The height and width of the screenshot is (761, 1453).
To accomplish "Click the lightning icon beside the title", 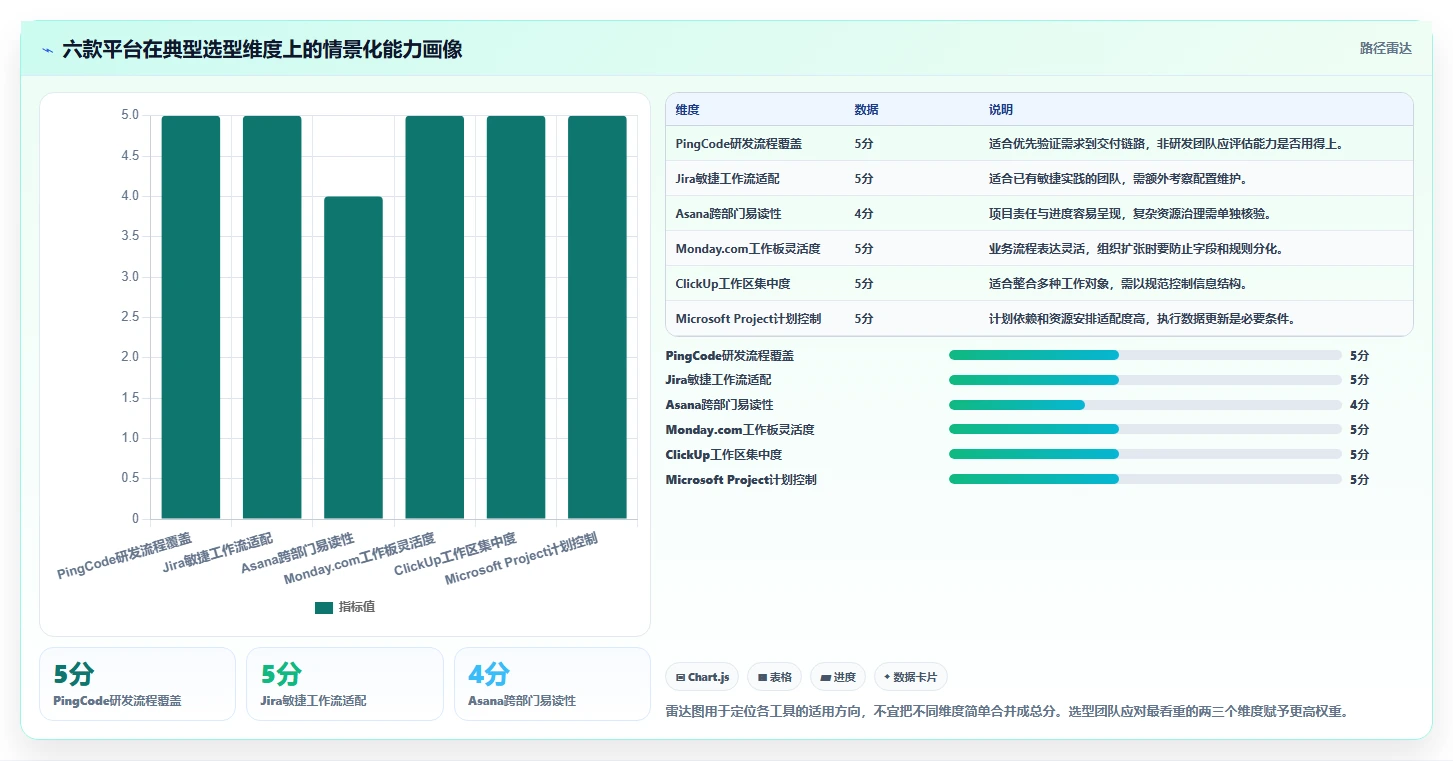I will [x=47, y=49].
